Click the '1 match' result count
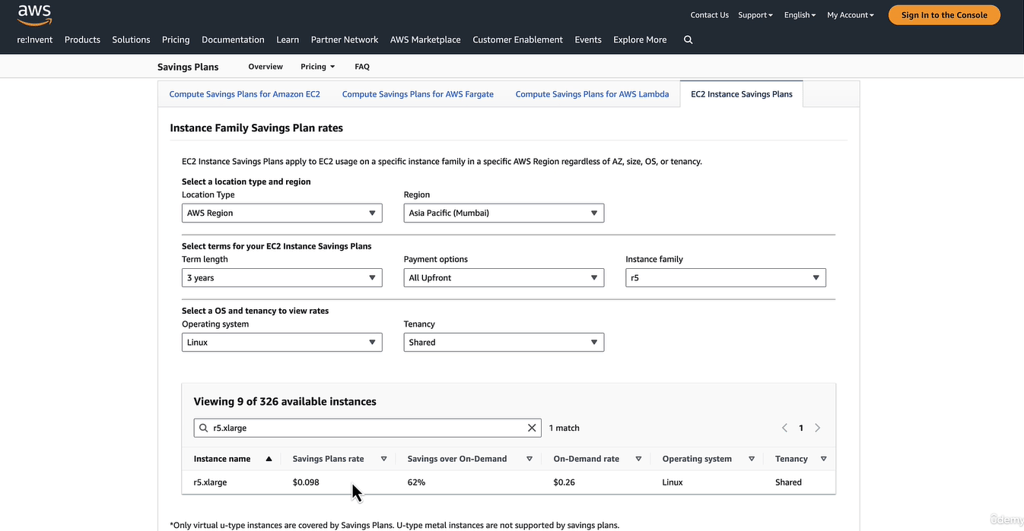This screenshot has height=531, width=1024. 564,428
